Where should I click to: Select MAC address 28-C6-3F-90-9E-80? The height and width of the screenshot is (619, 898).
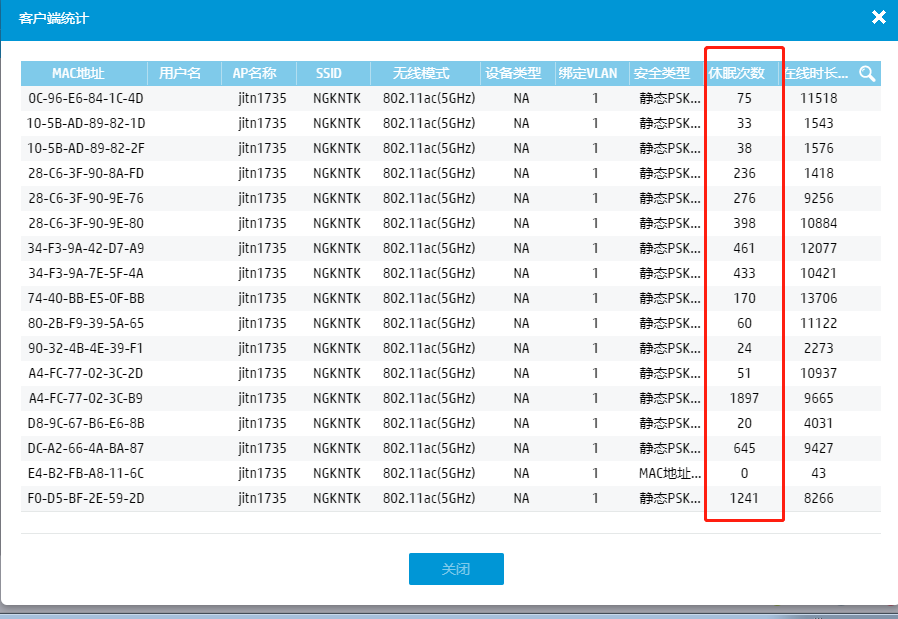86,223
